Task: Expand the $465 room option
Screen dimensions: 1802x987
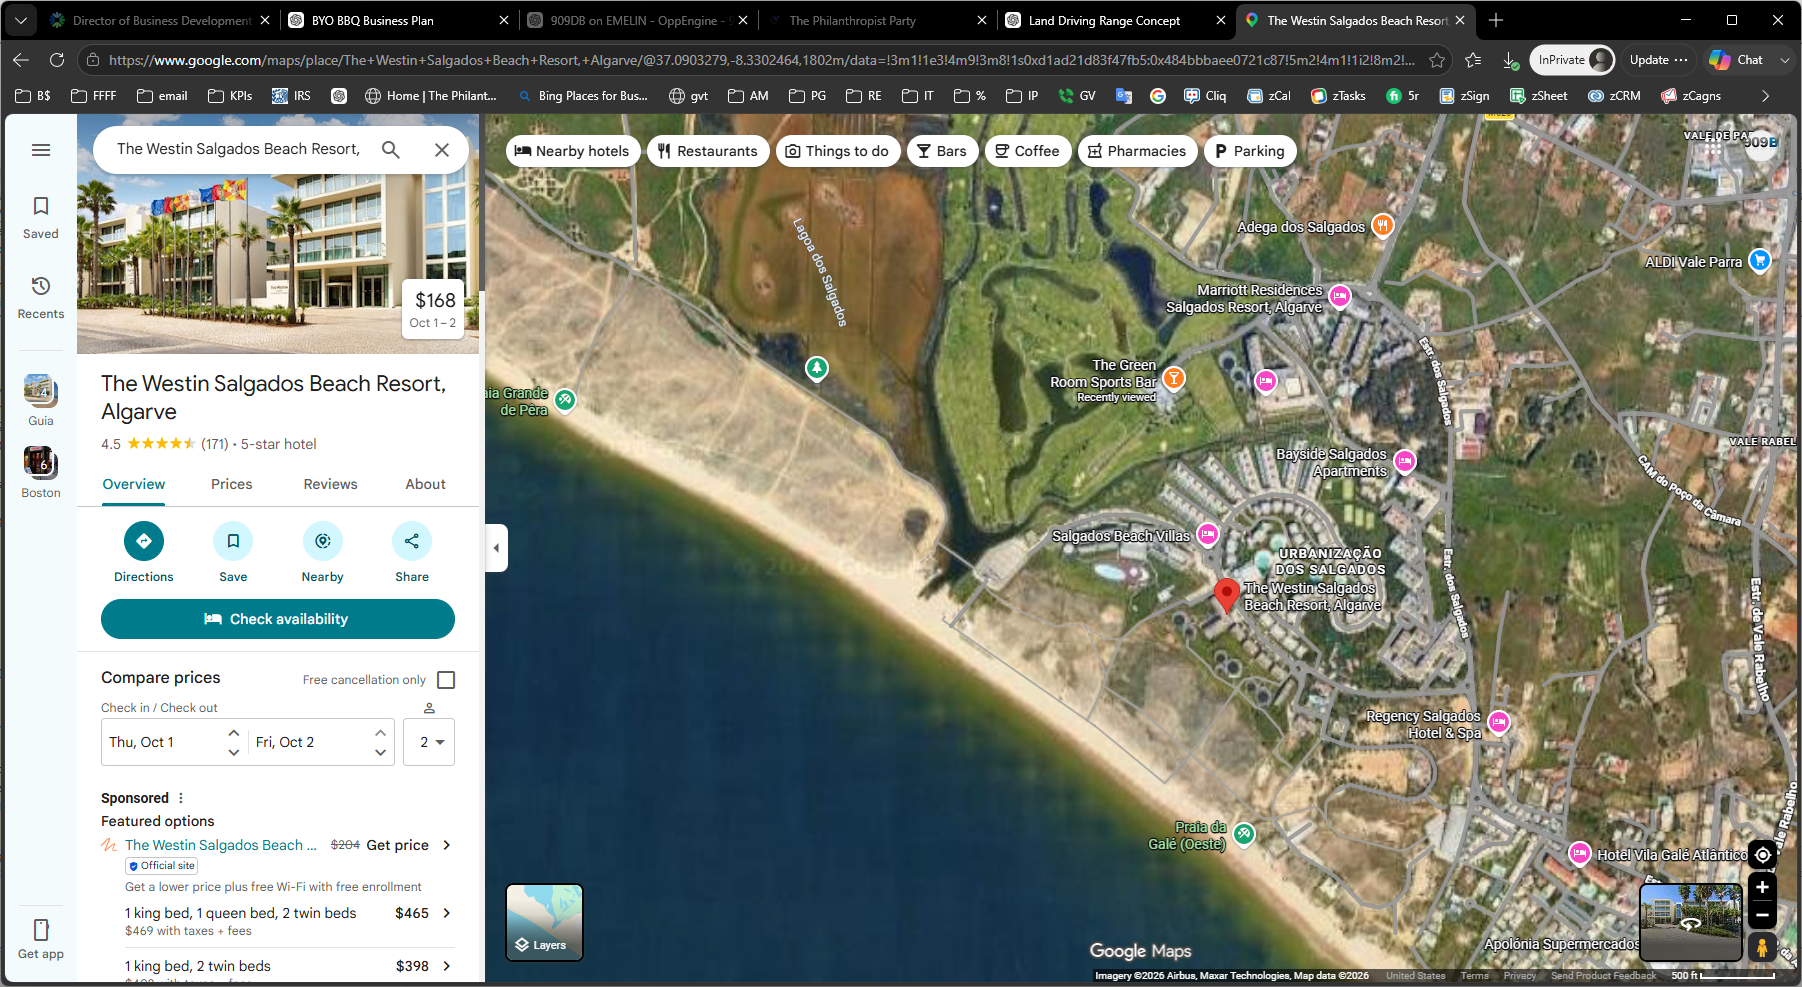Action: pos(446,913)
